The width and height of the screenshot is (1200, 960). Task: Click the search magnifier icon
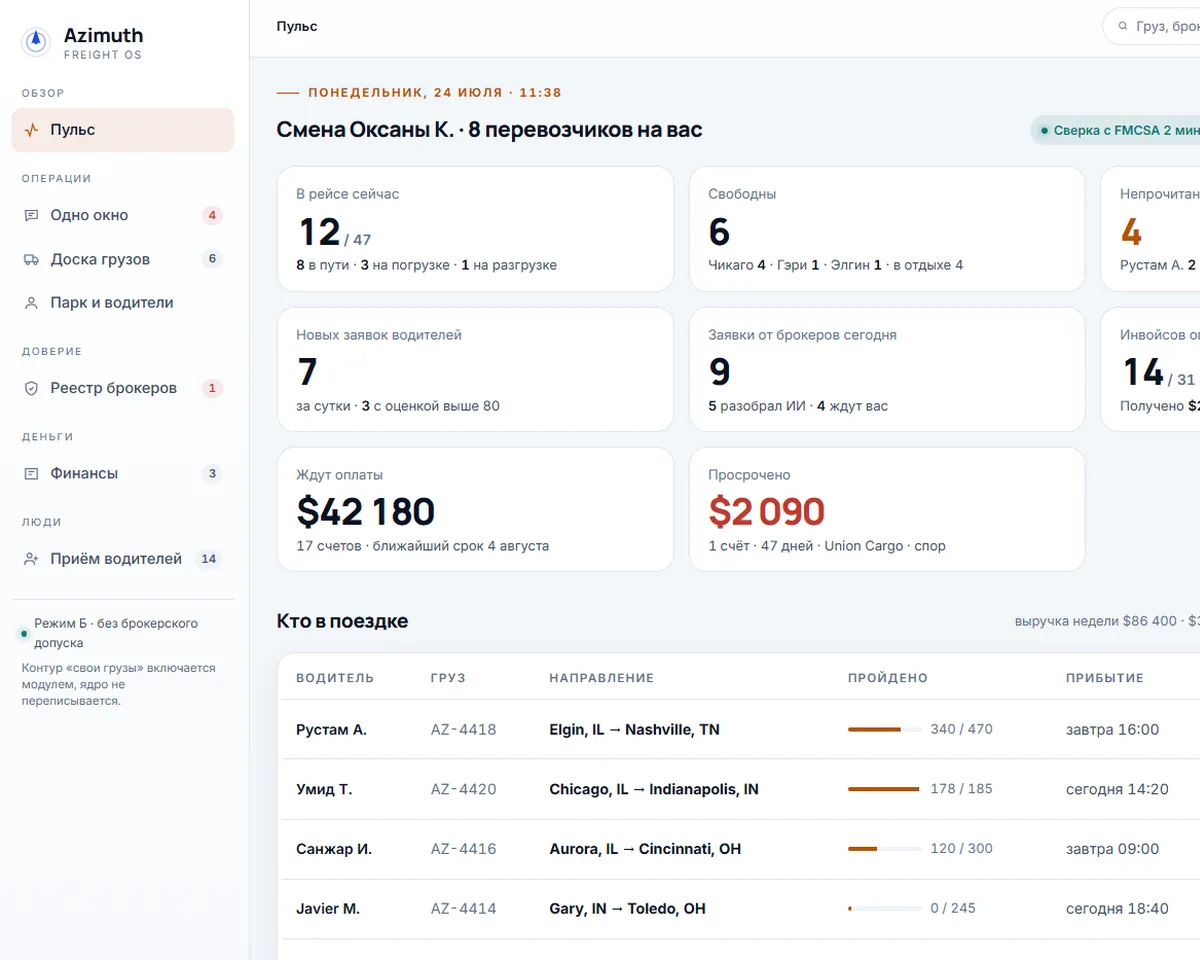1123,26
